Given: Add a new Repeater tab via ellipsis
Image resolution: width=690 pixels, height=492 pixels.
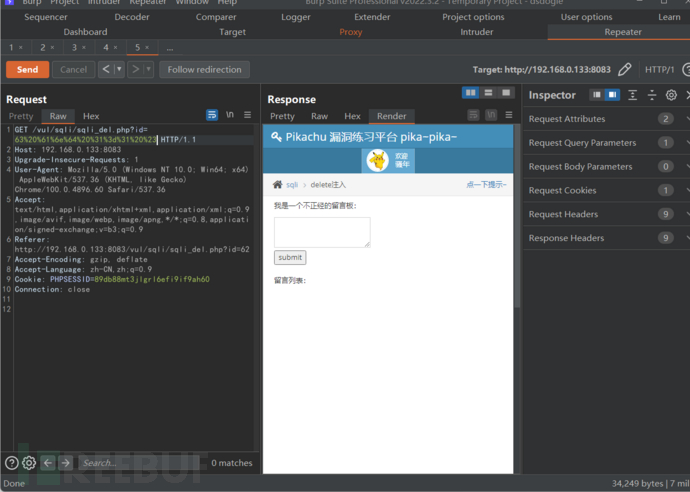Looking at the screenshot, I should coord(170,48).
